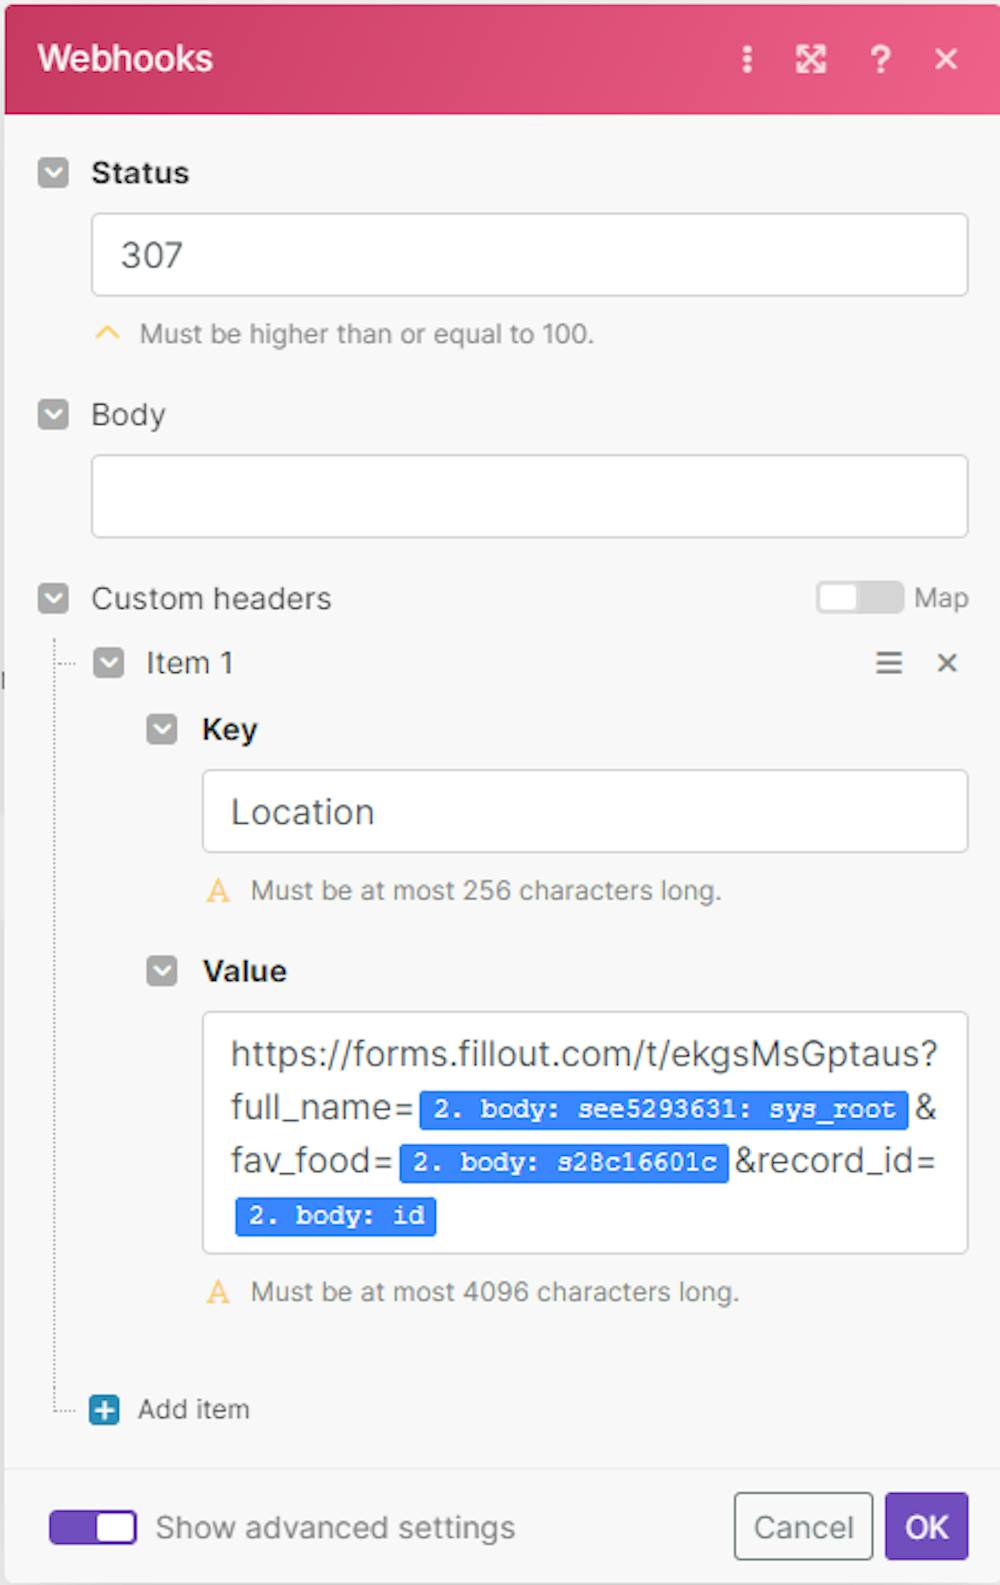The width and height of the screenshot is (1000, 1585).
Task: Click the empty Body input field
Action: (x=529, y=497)
